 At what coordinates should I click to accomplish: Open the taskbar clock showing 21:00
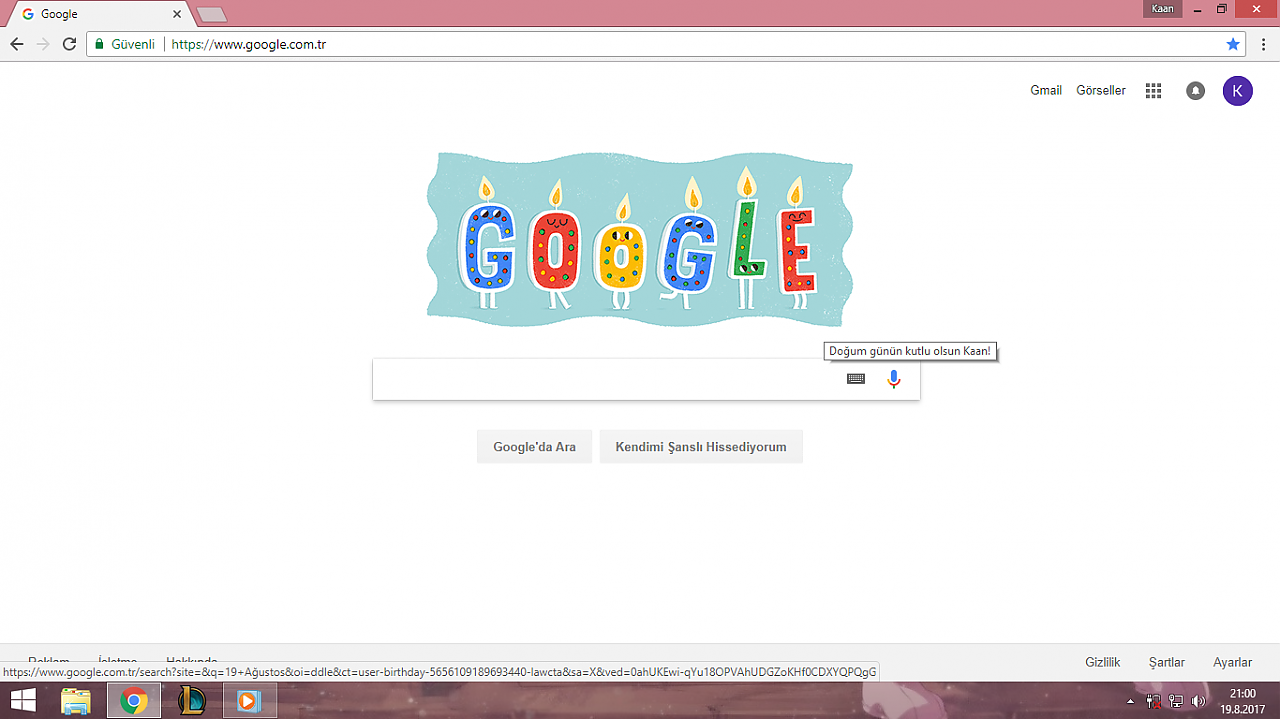pyautogui.click(x=1242, y=701)
